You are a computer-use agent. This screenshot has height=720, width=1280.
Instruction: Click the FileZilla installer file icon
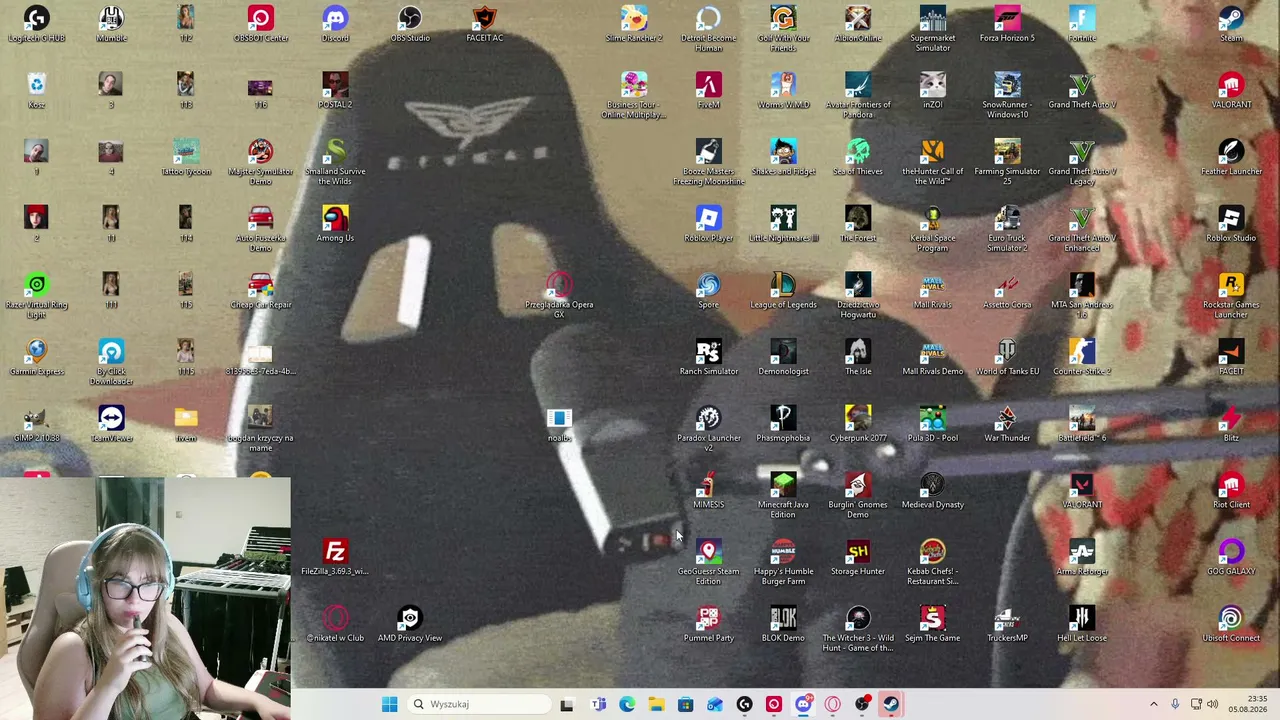click(335, 559)
